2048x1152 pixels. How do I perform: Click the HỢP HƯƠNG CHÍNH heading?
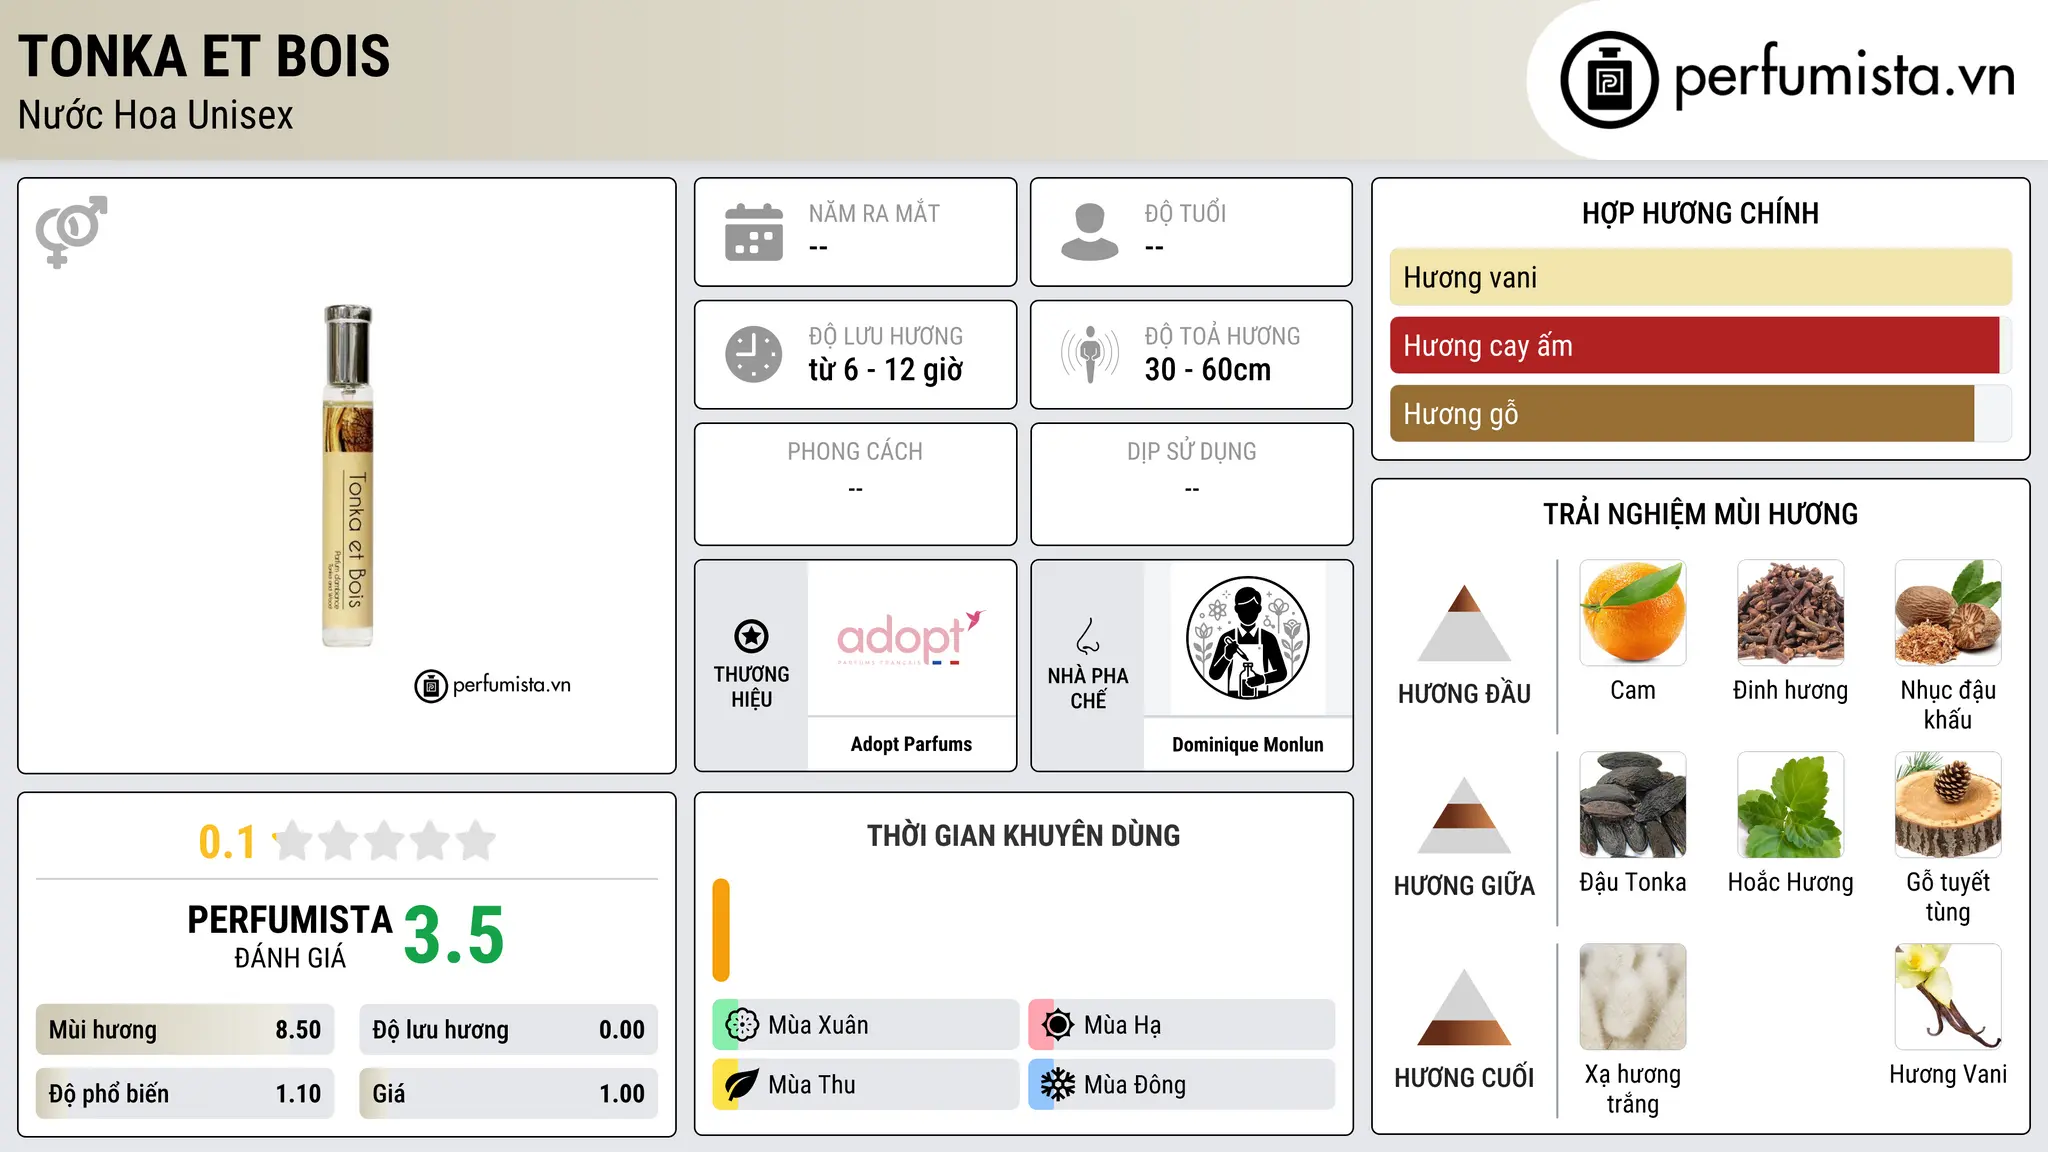tap(1700, 213)
